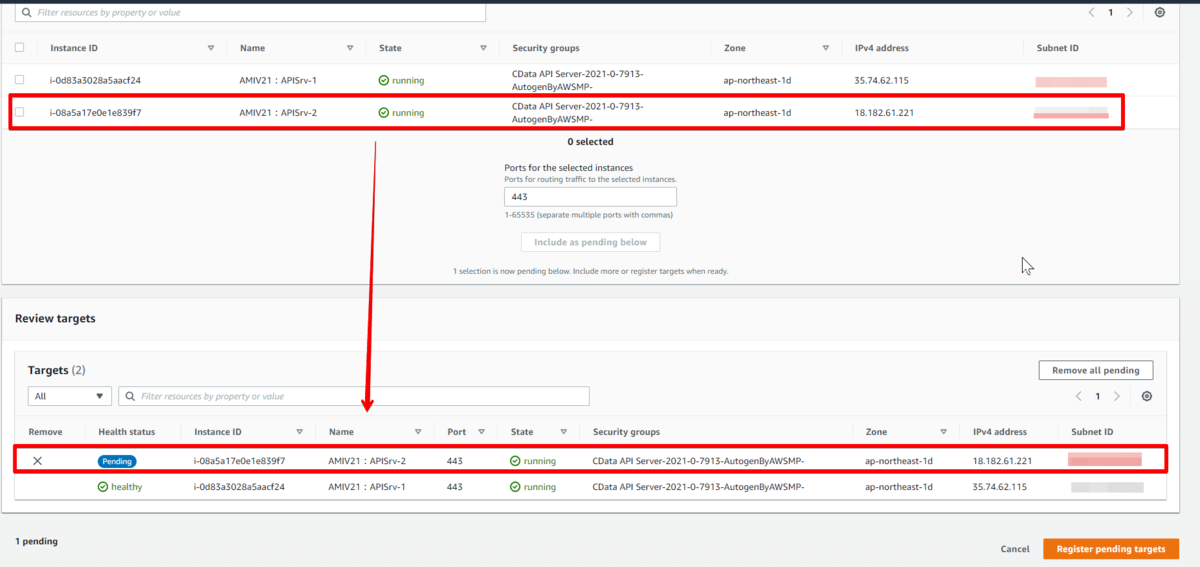Focus the top filter resources search field
The image size is (1200, 567).
coord(250,13)
